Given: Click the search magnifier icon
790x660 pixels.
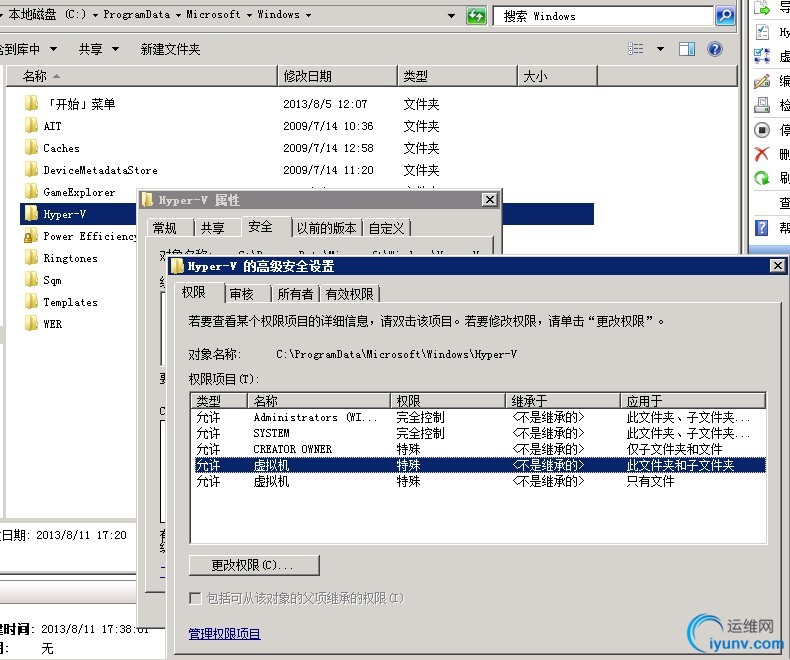Looking at the screenshot, I should pyautogui.click(x=725, y=16).
